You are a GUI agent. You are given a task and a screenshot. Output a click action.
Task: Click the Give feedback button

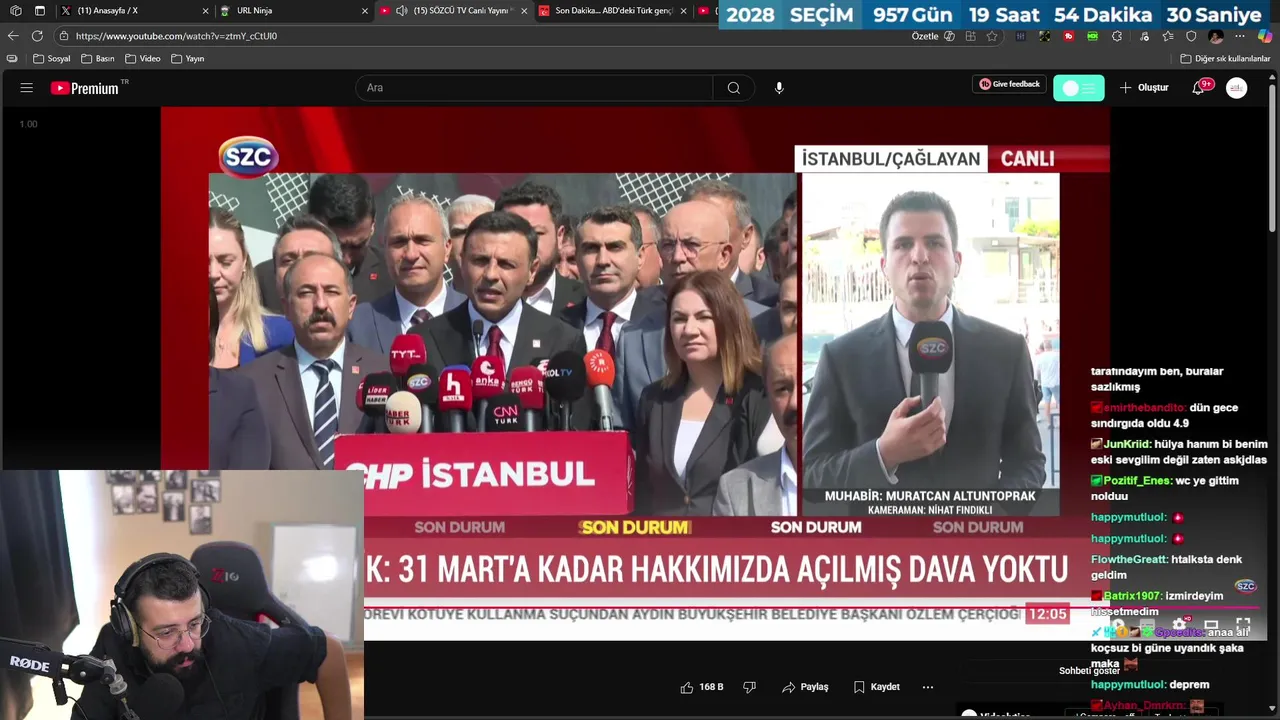point(1009,84)
